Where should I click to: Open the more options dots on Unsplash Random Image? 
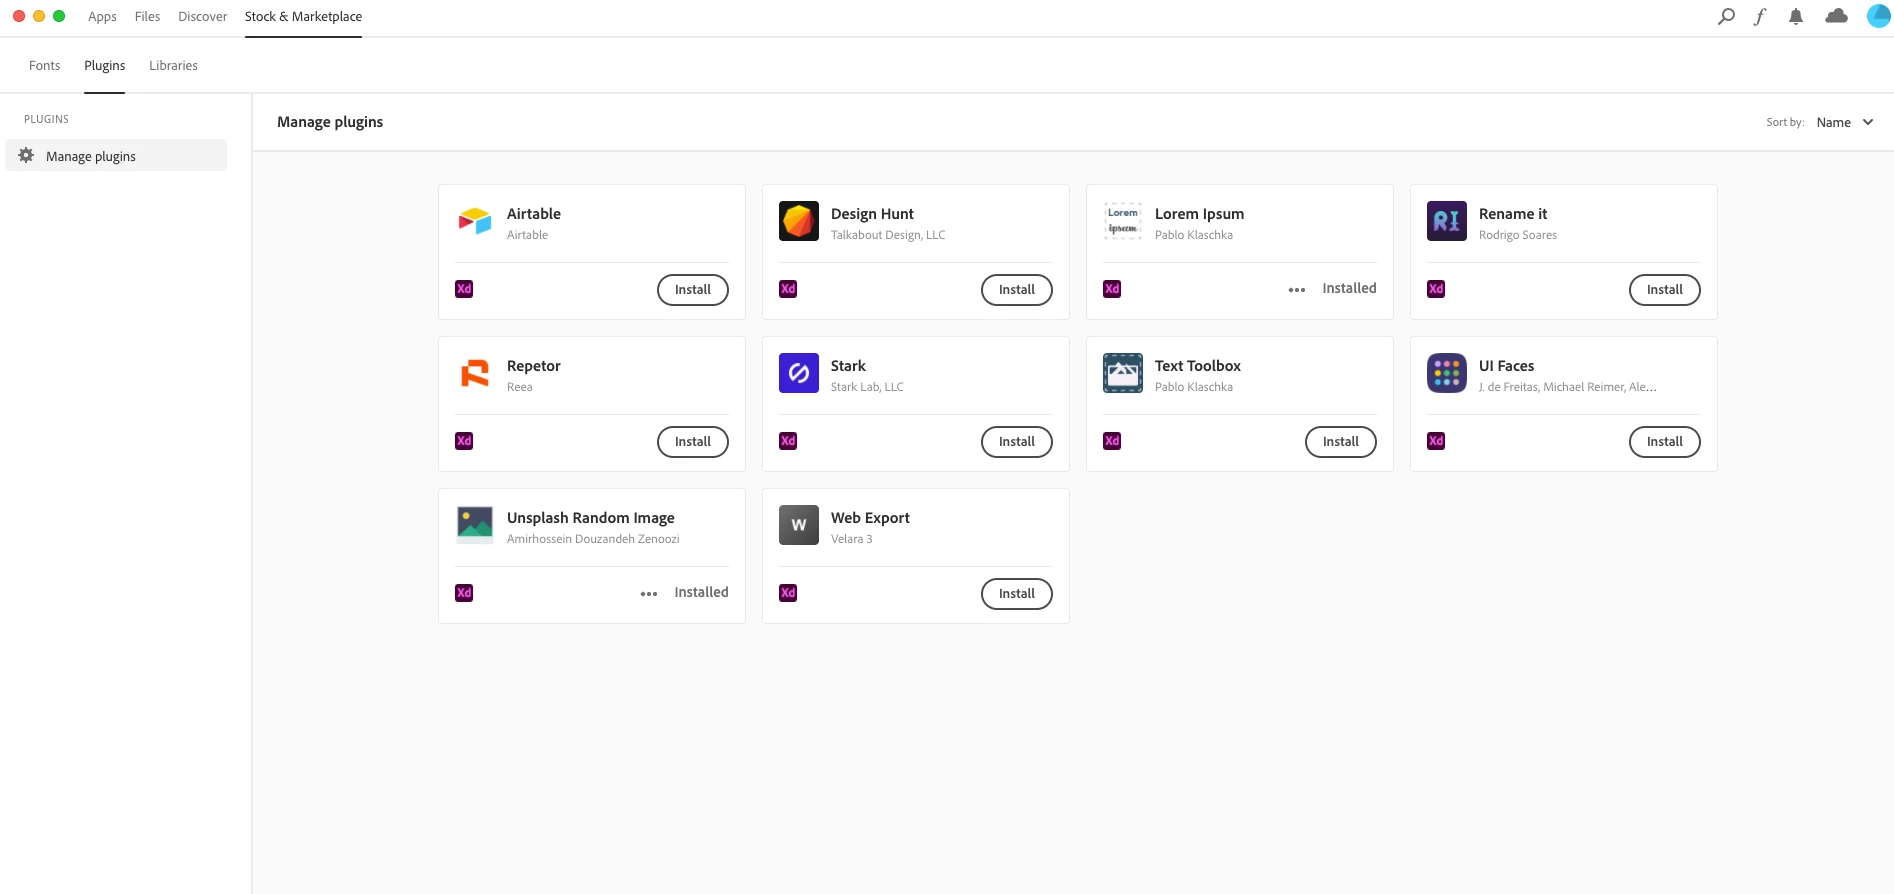pyautogui.click(x=649, y=594)
